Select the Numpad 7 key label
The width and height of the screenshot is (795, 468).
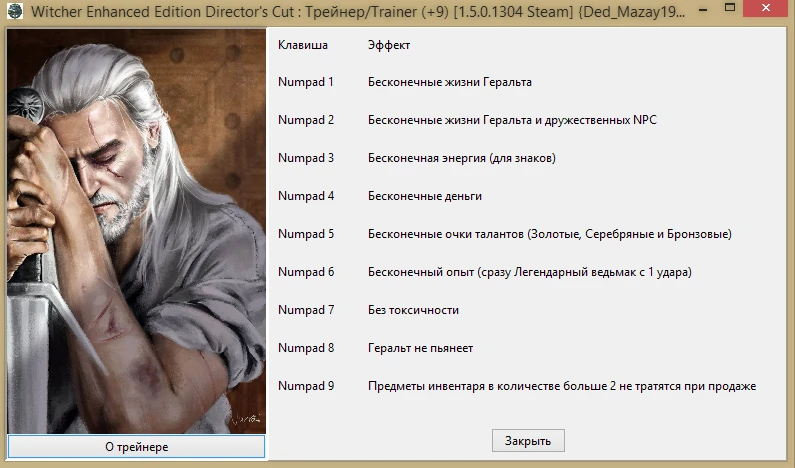[306, 310]
